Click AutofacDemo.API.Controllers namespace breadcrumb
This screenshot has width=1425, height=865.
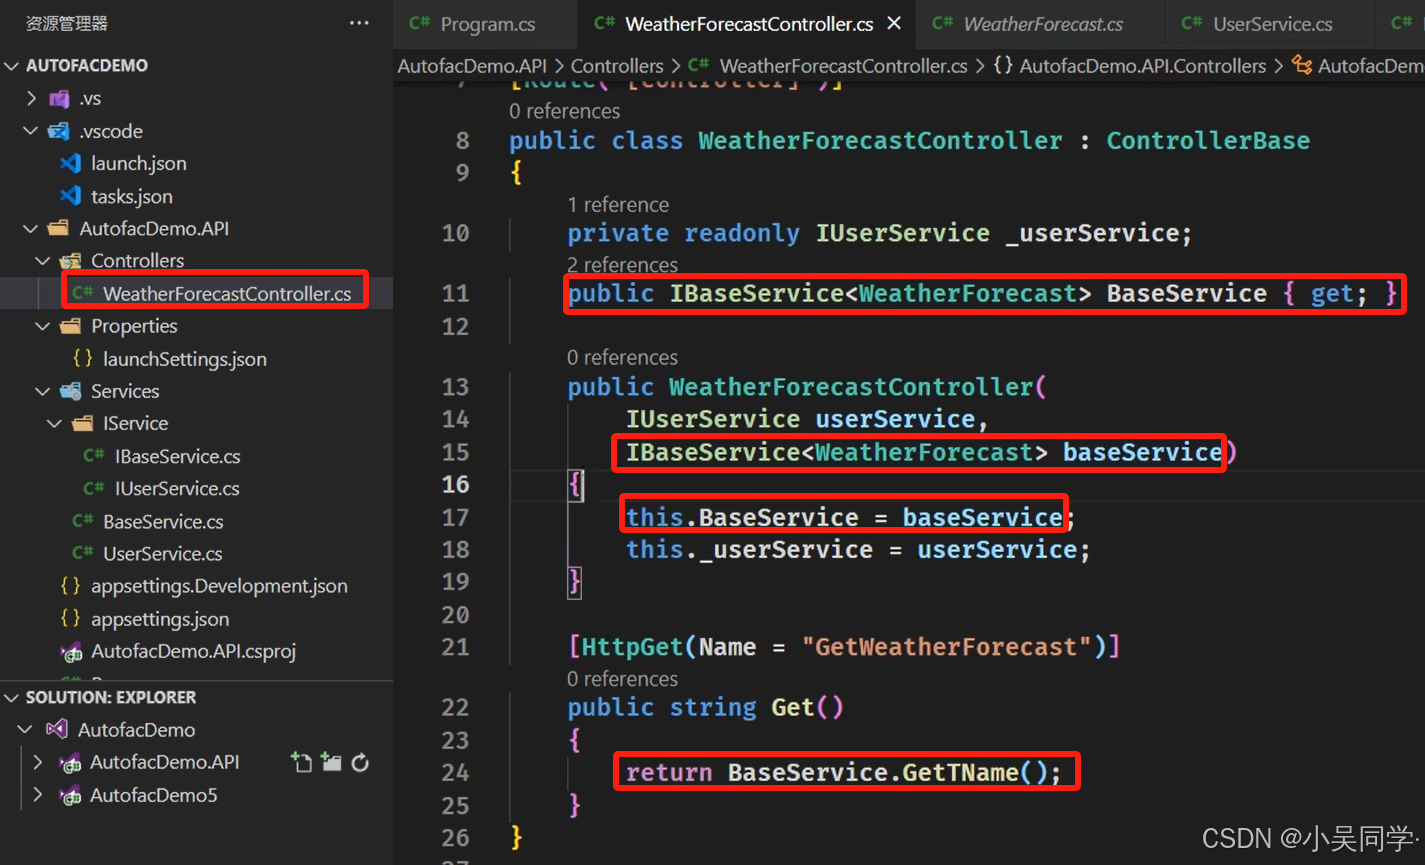1142,66
